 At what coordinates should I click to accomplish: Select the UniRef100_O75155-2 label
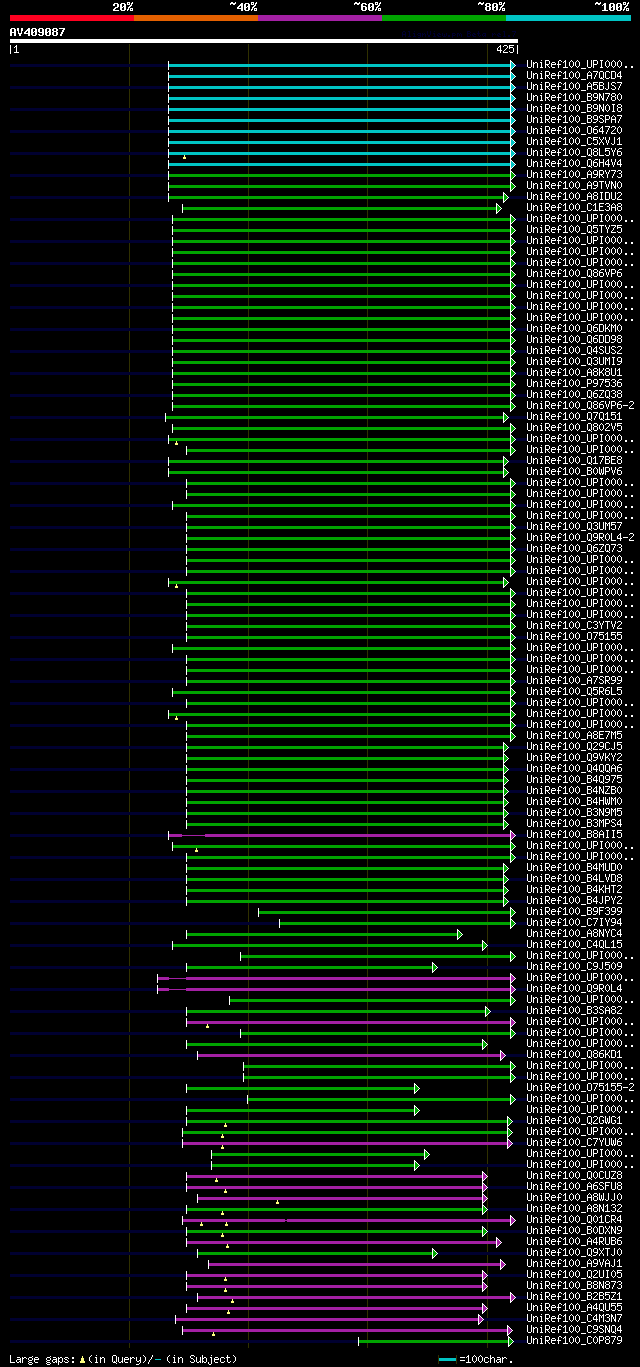tap(580, 1087)
